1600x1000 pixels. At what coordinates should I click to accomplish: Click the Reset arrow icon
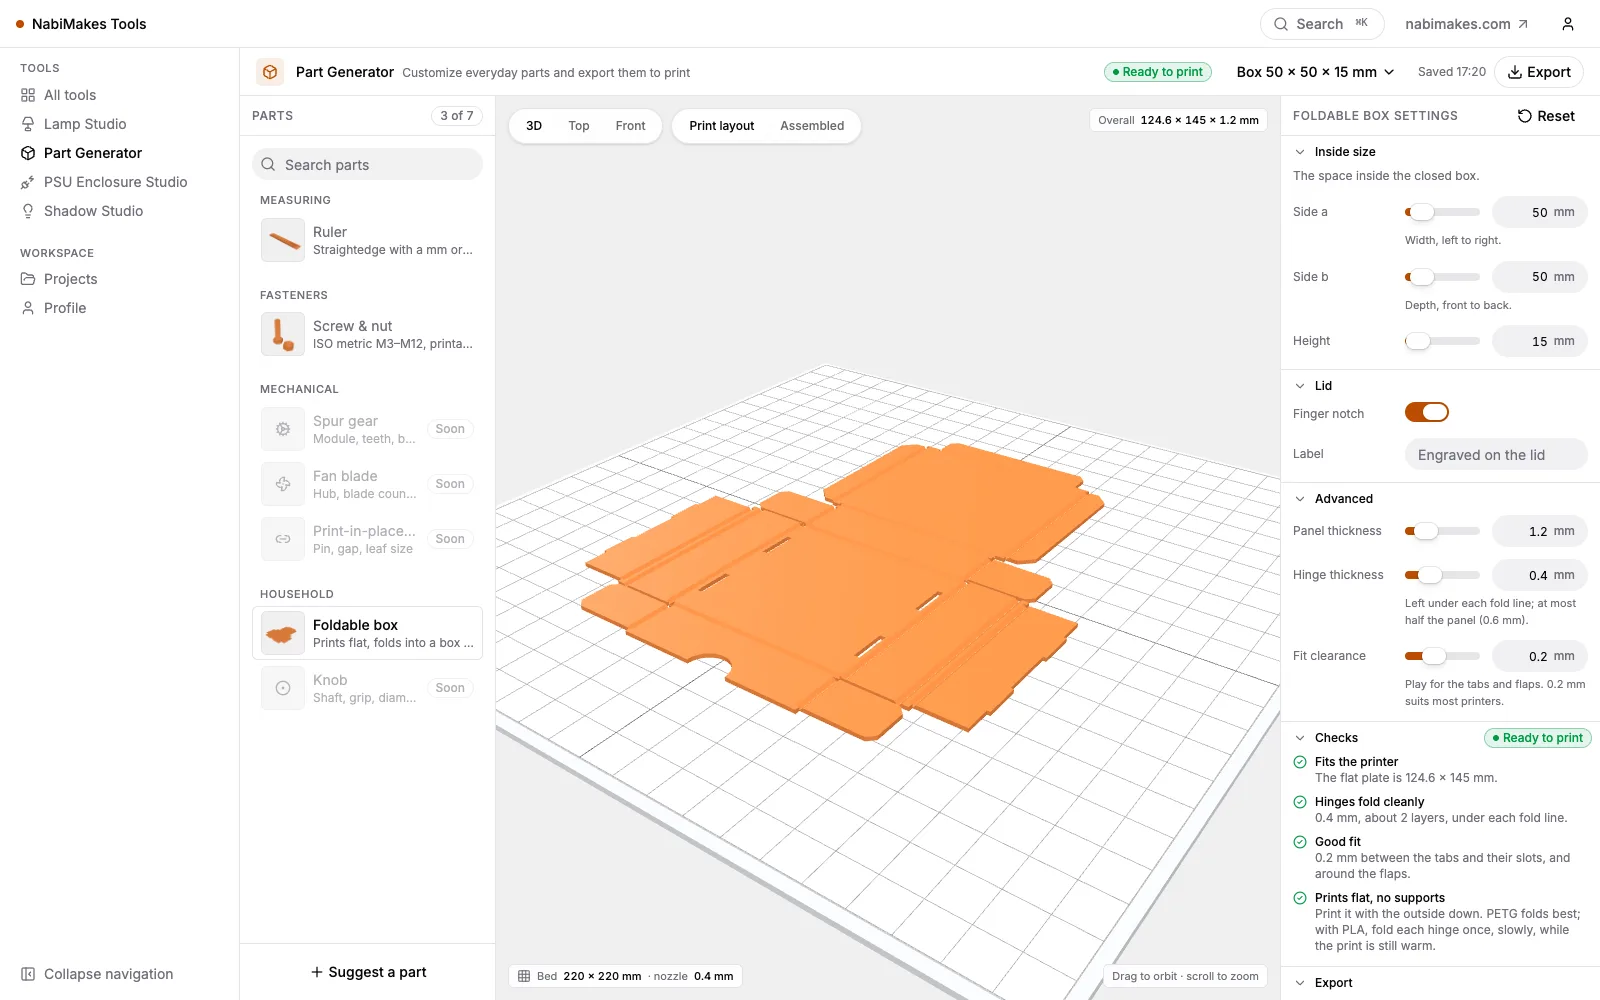pos(1524,116)
